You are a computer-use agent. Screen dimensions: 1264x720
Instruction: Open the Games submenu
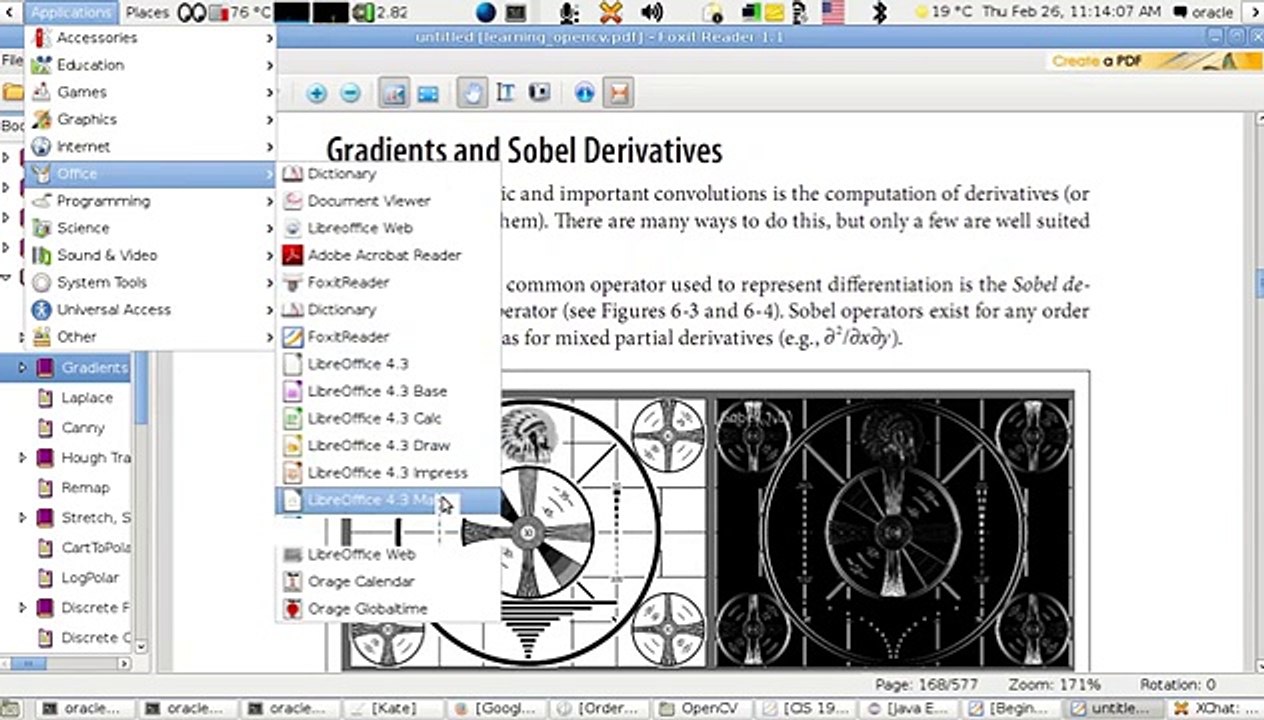tap(151, 92)
